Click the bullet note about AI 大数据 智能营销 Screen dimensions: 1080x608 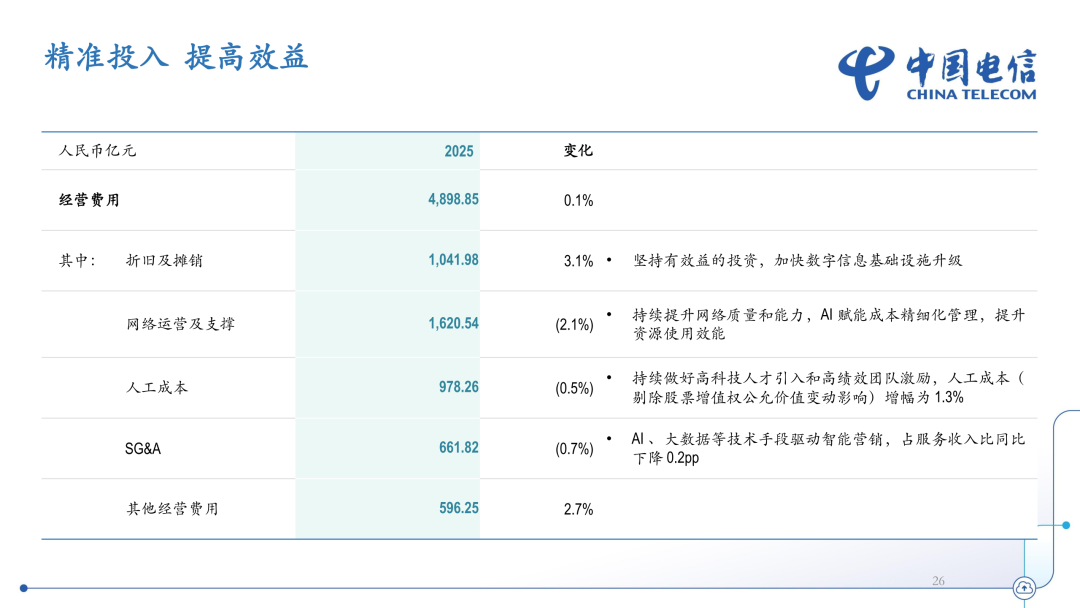[828, 448]
